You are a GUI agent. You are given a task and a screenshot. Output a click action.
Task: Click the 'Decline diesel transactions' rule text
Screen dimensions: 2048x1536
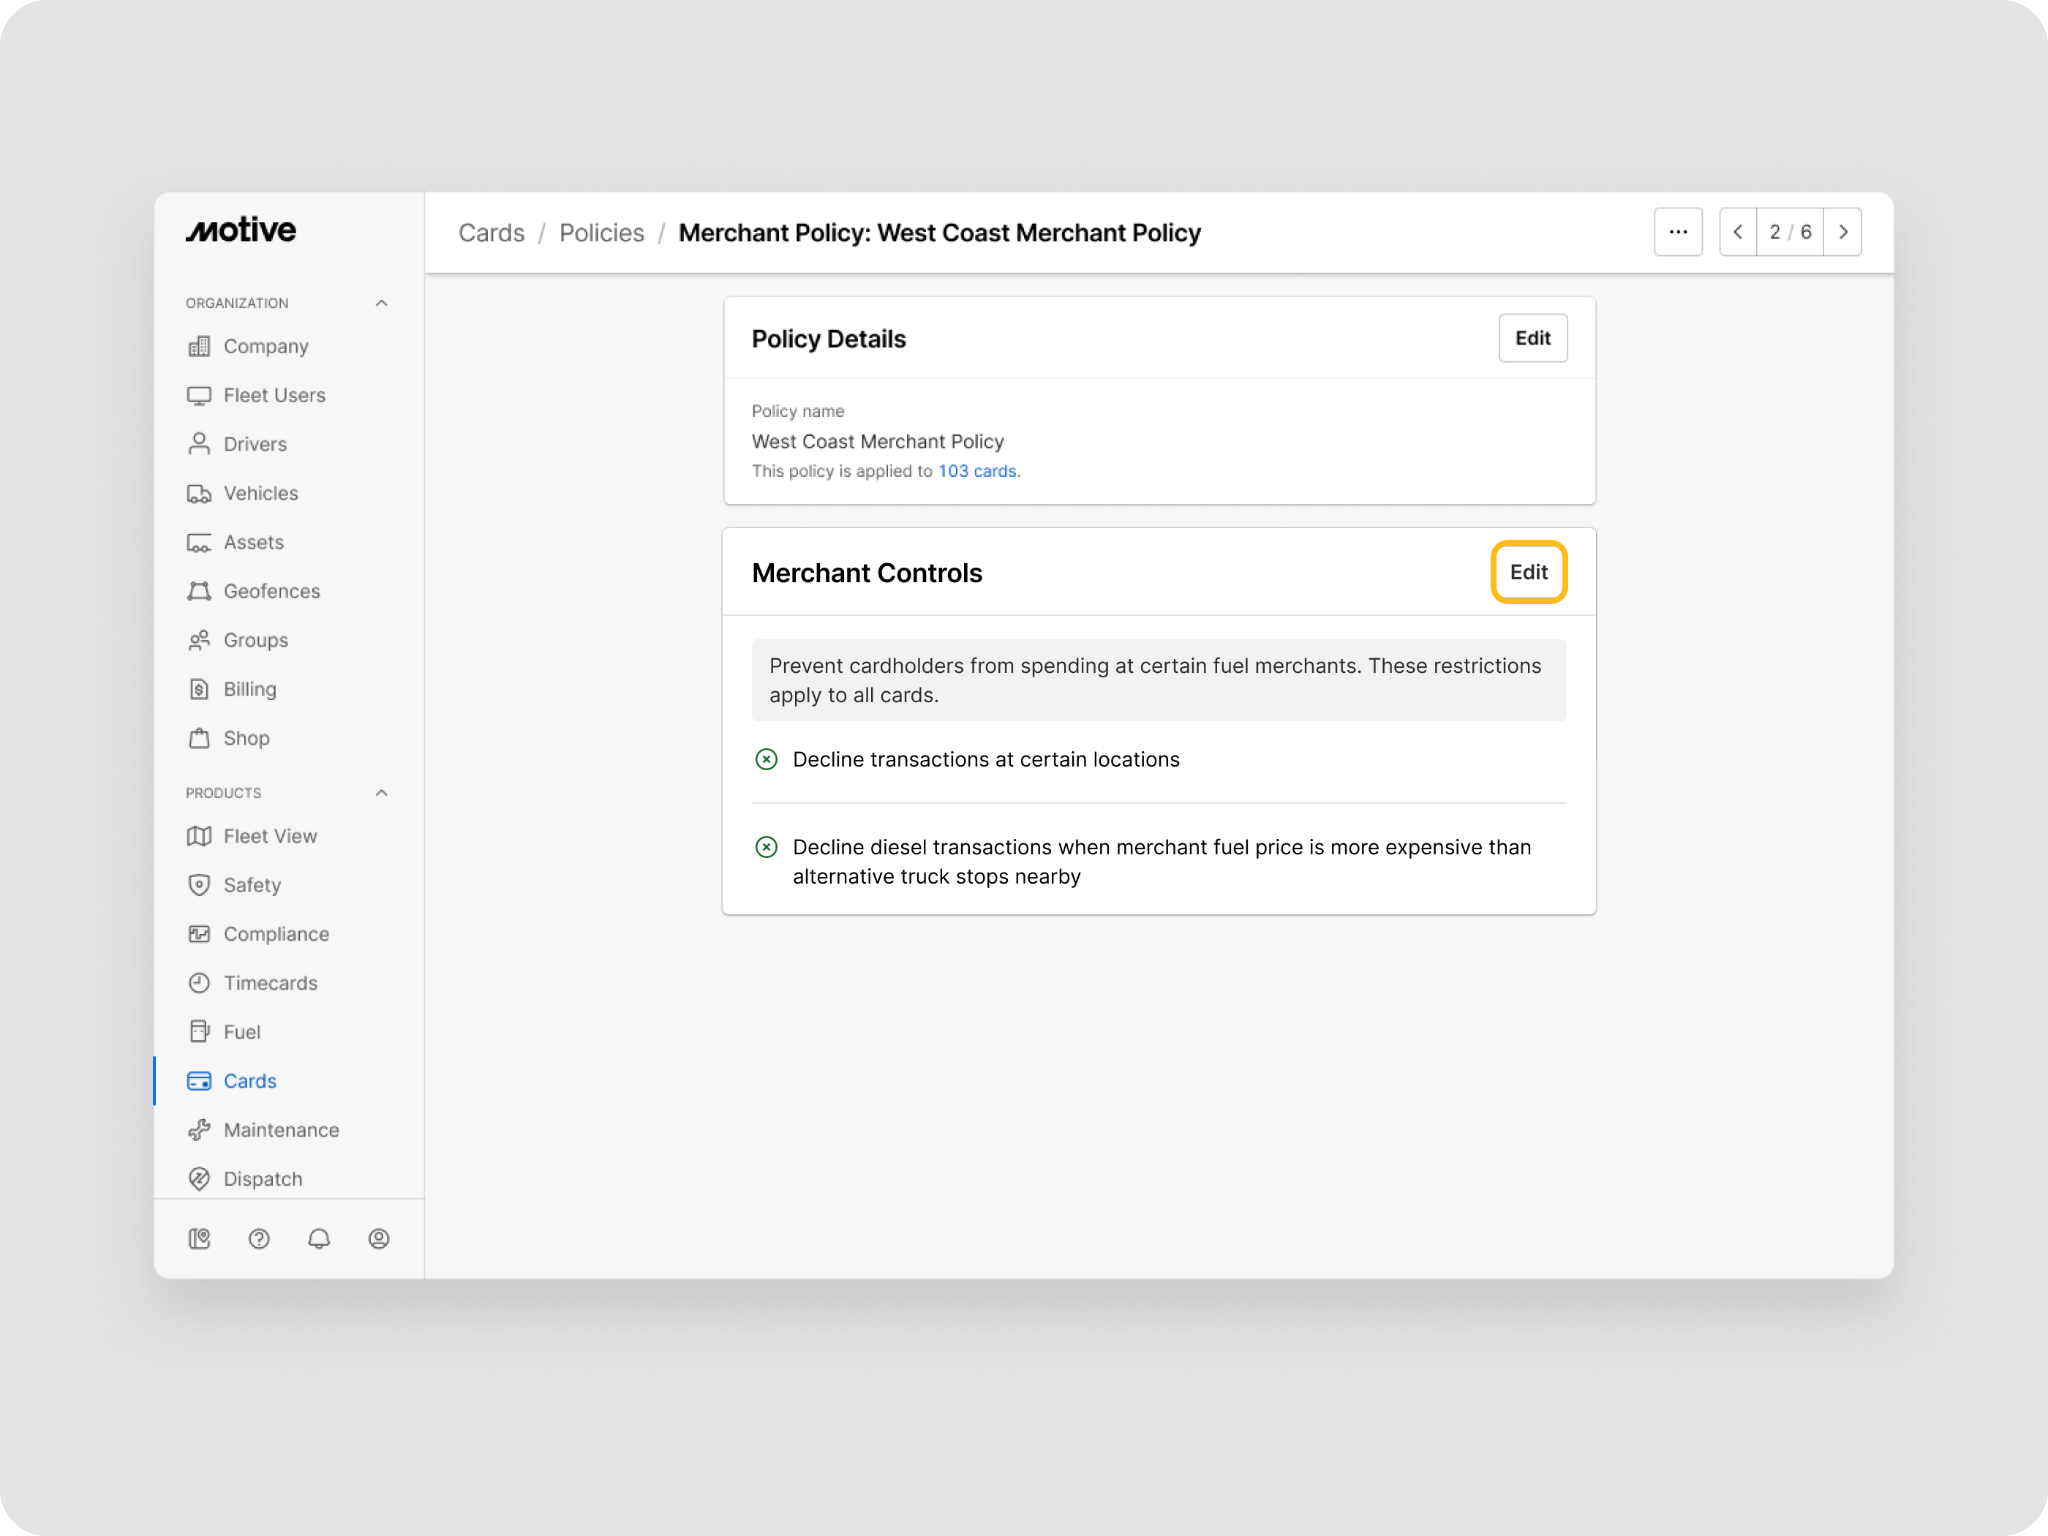(1162, 862)
